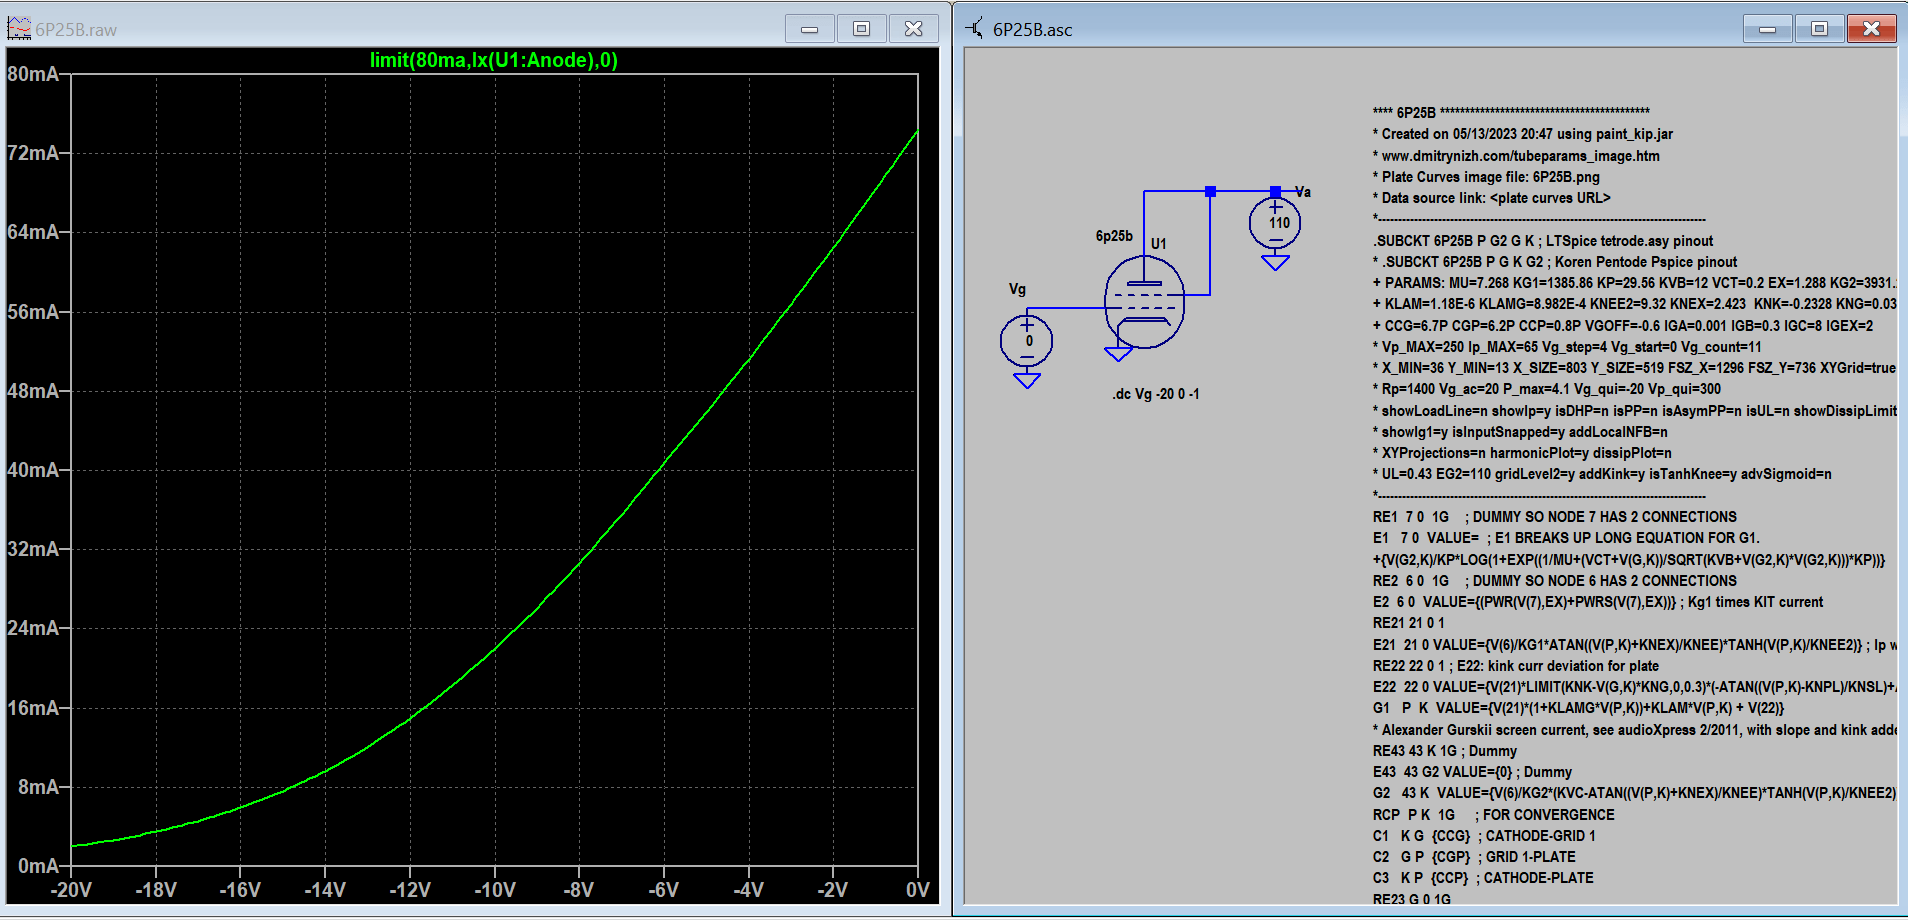
Task: Click the waveform icon in 6P25B.raw title bar
Action: coord(19,28)
